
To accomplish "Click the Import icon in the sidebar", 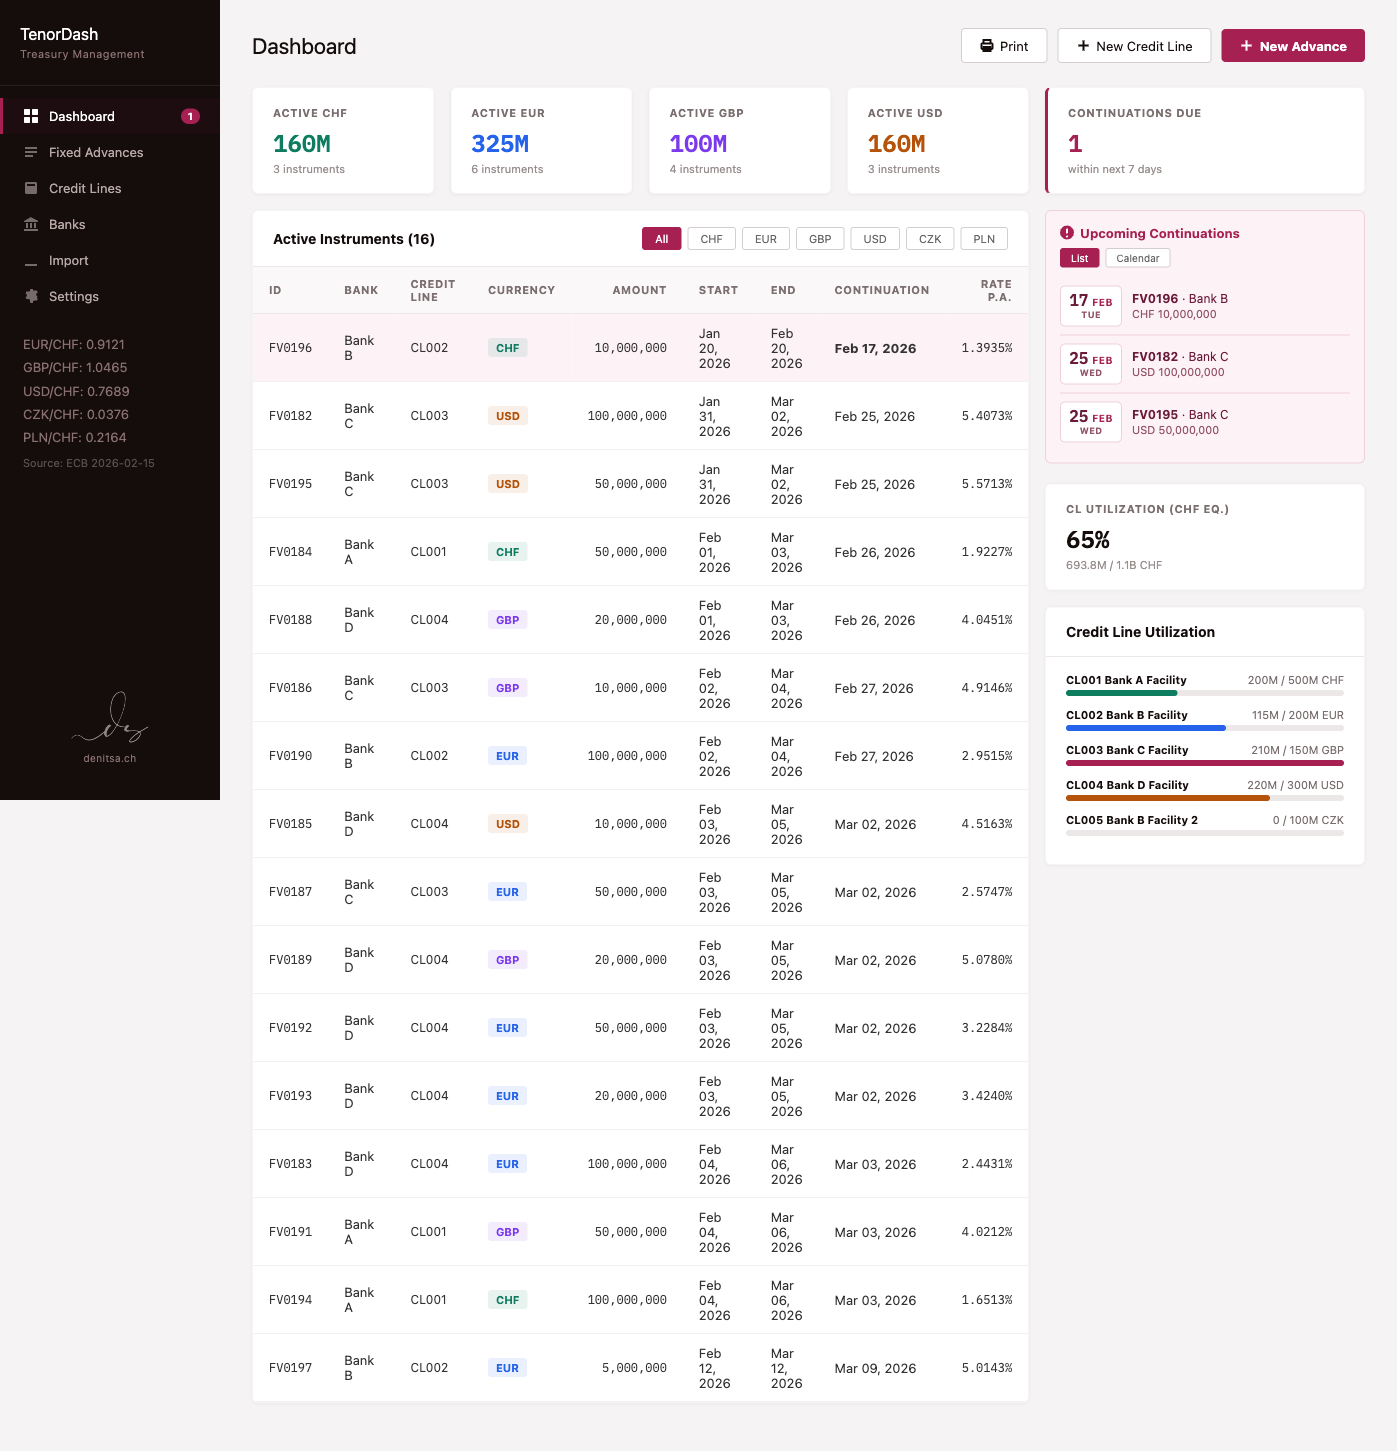I will (31, 260).
